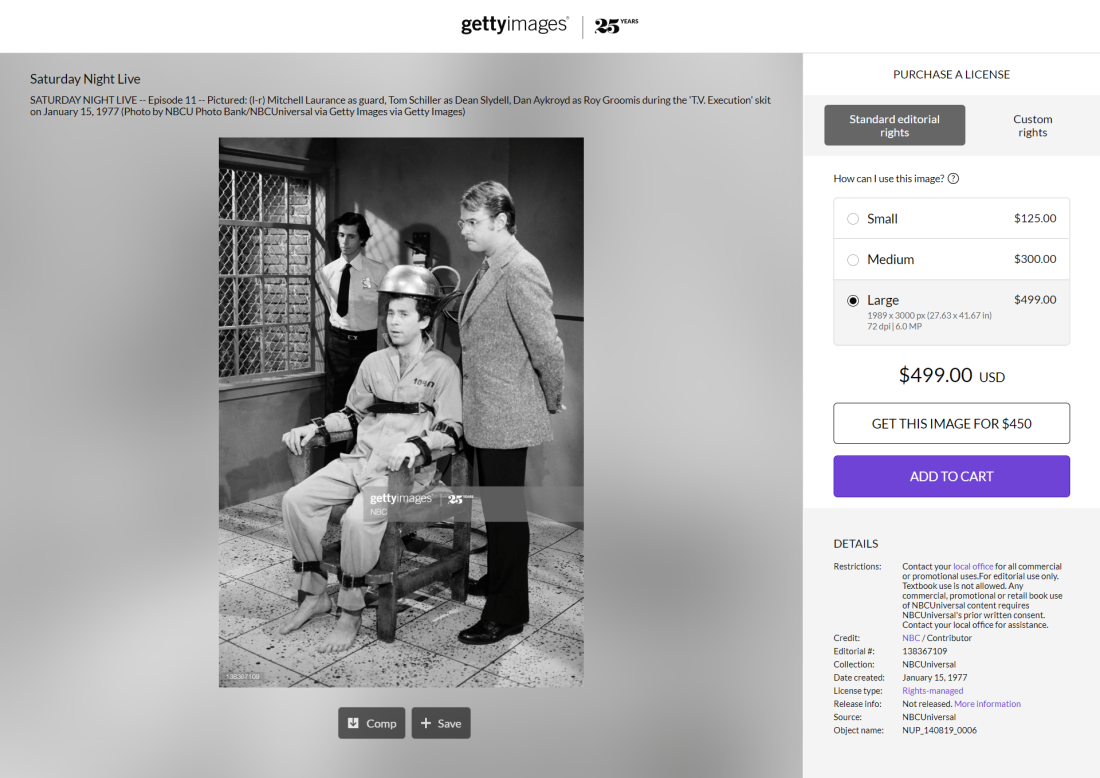Click the question mark help icon
The image size is (1100, 778).
tap(953, 179)
